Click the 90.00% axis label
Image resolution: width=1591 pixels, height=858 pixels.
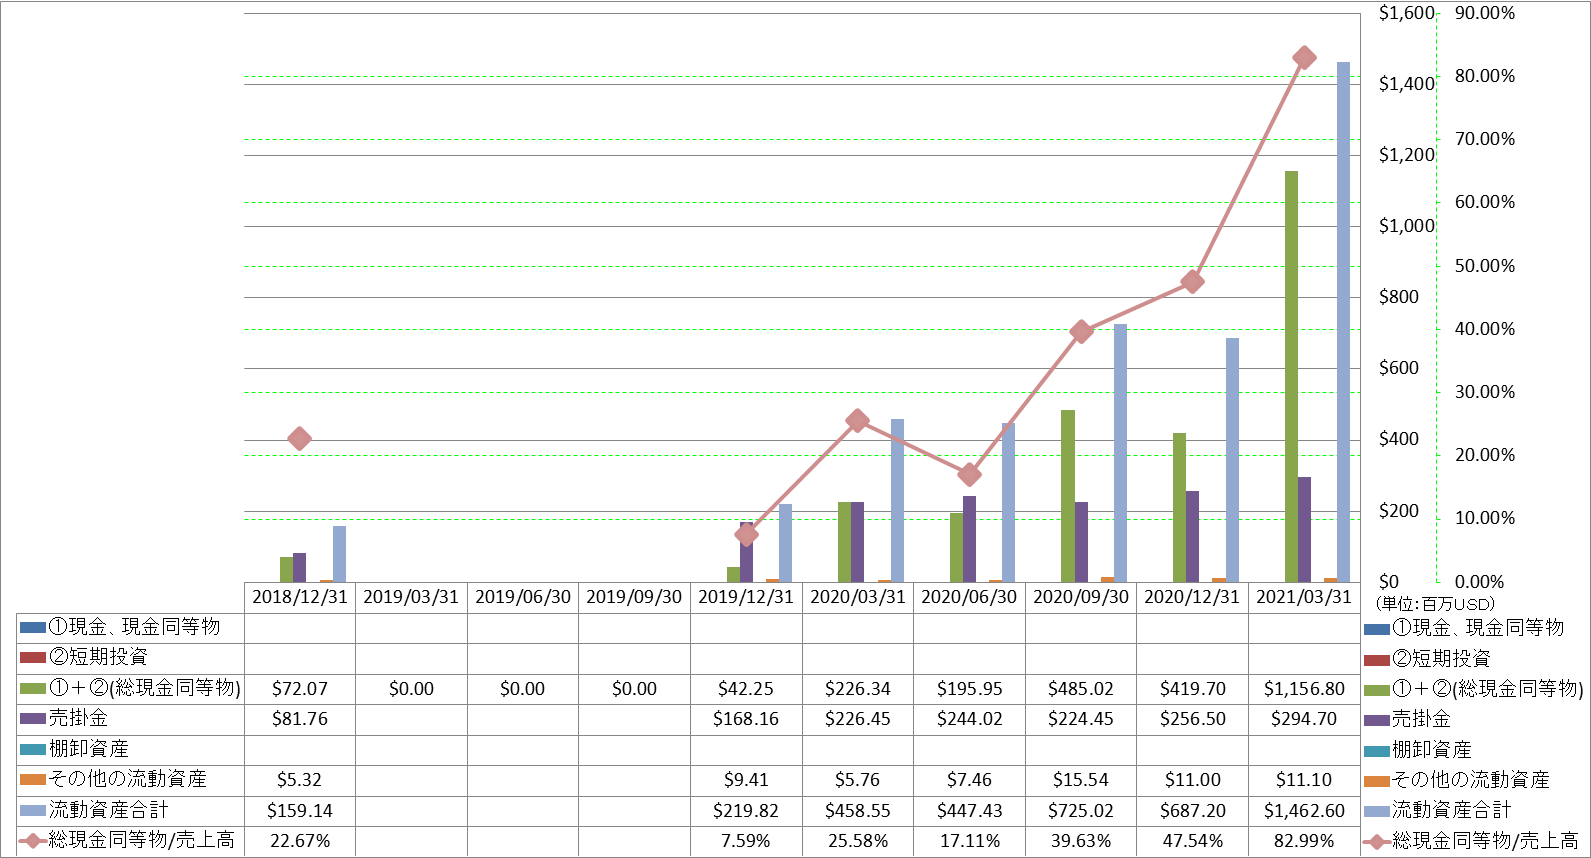coord(1485,13)
